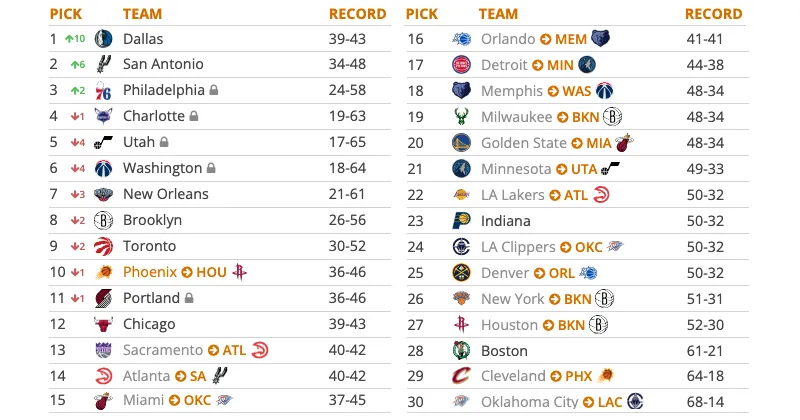Click the LAC link beside Oklahoma City

[609, 402]
